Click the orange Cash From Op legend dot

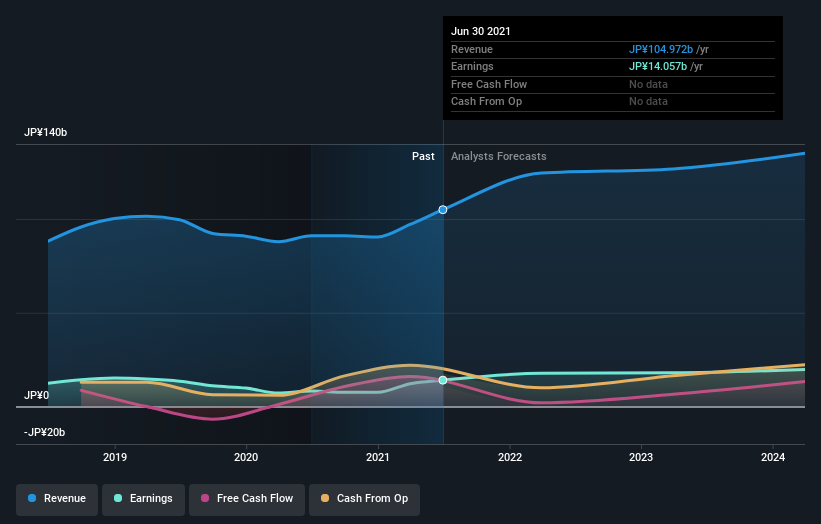pos(325,498)
